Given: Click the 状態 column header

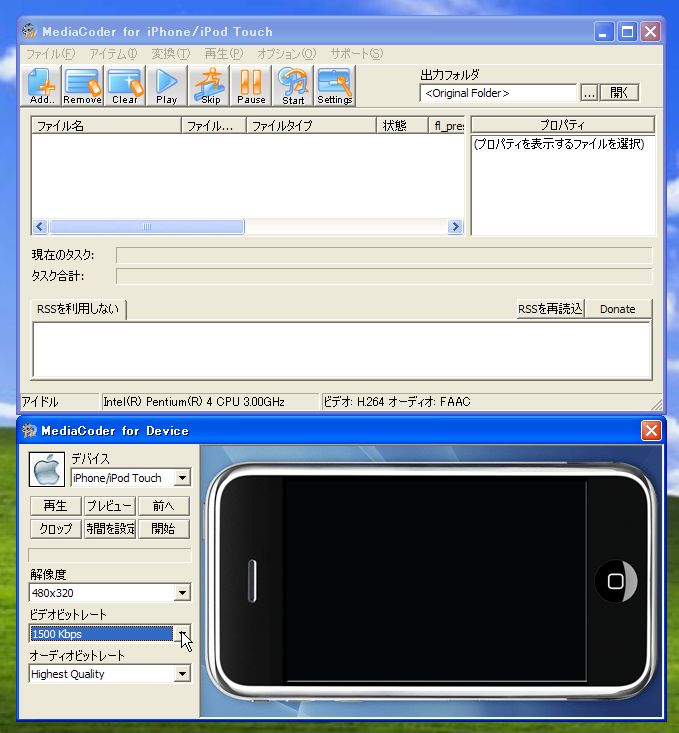Looking at the screenshot, I should tap(403, 125).
